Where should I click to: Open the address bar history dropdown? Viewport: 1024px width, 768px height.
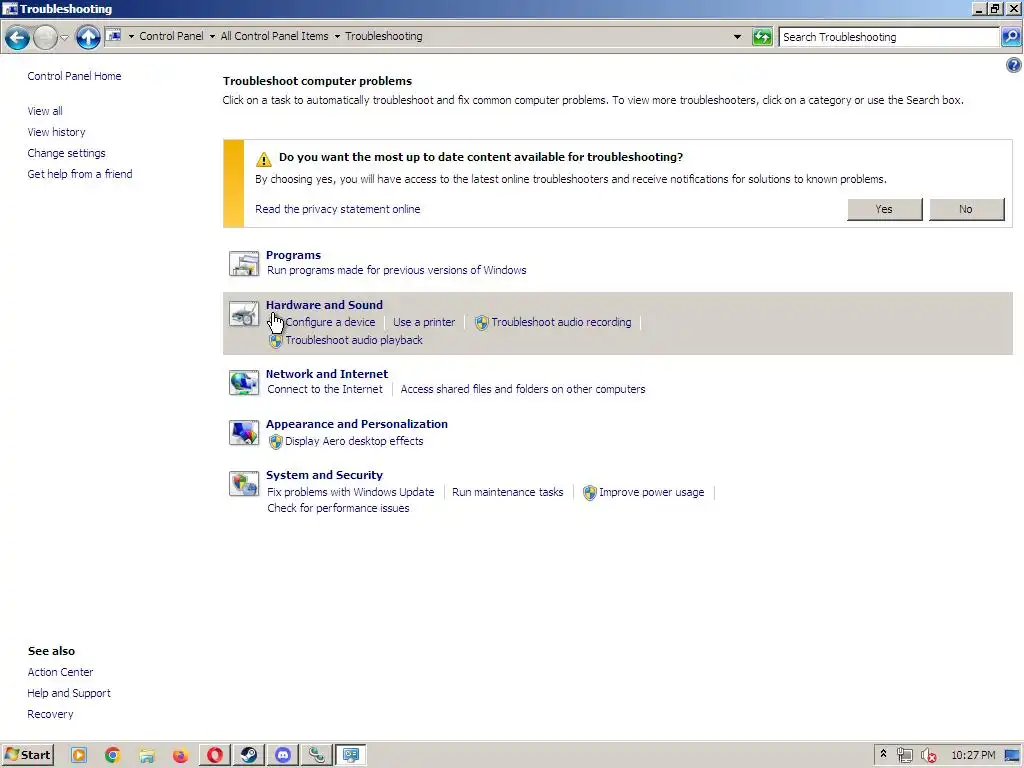[737, 37]
